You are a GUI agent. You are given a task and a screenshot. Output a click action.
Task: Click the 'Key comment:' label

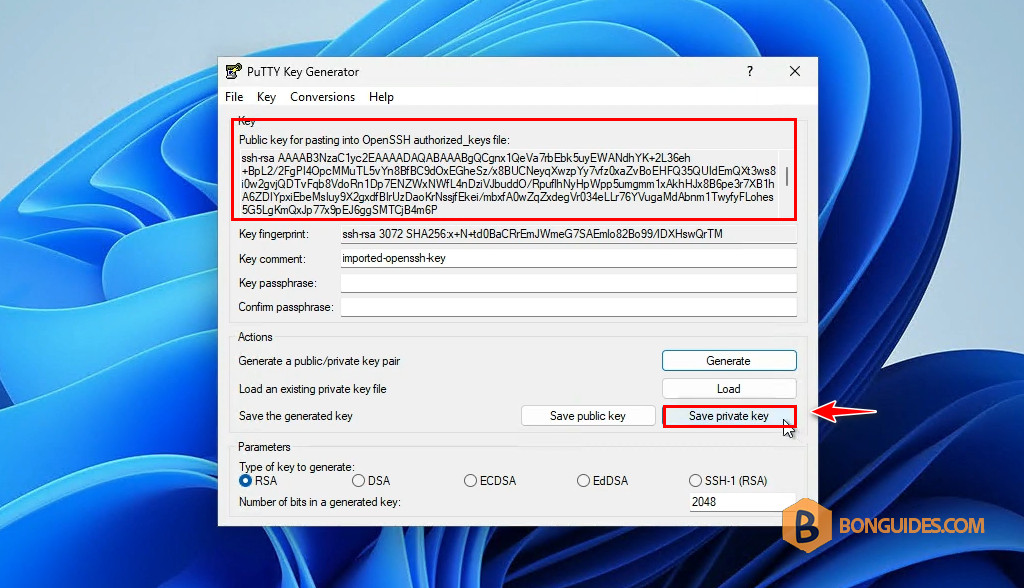click(272, 259)
